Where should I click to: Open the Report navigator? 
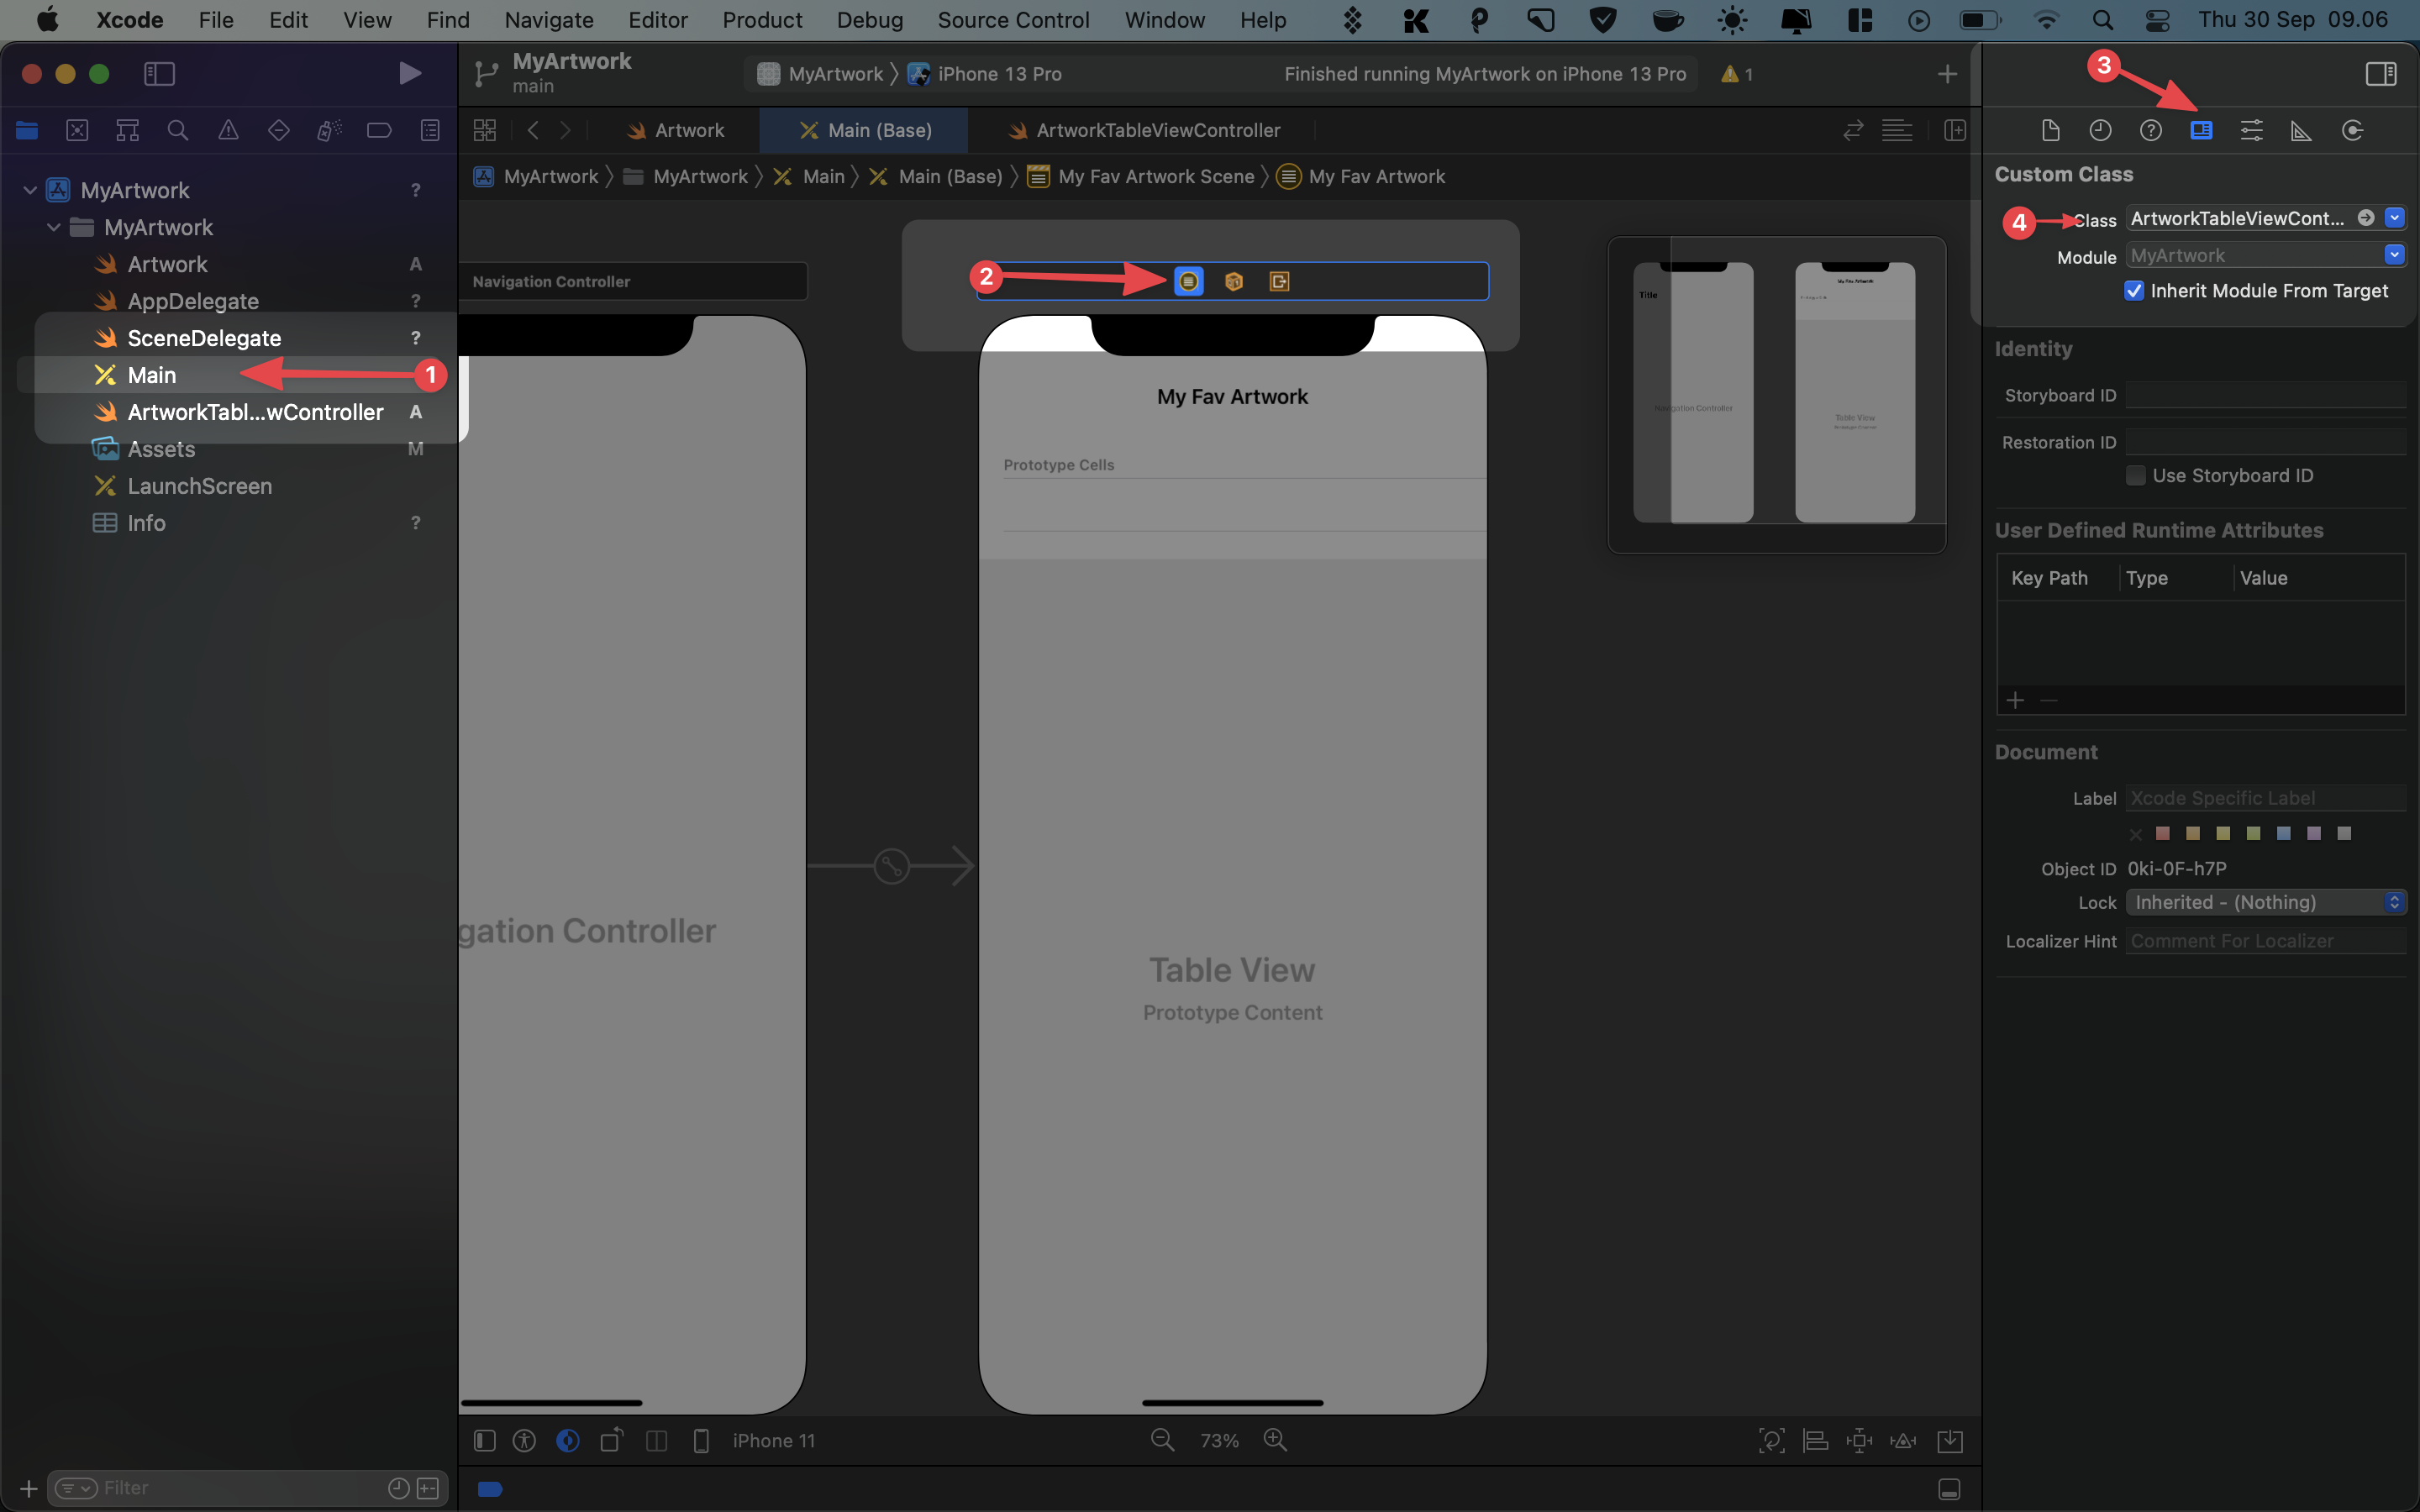430,130
